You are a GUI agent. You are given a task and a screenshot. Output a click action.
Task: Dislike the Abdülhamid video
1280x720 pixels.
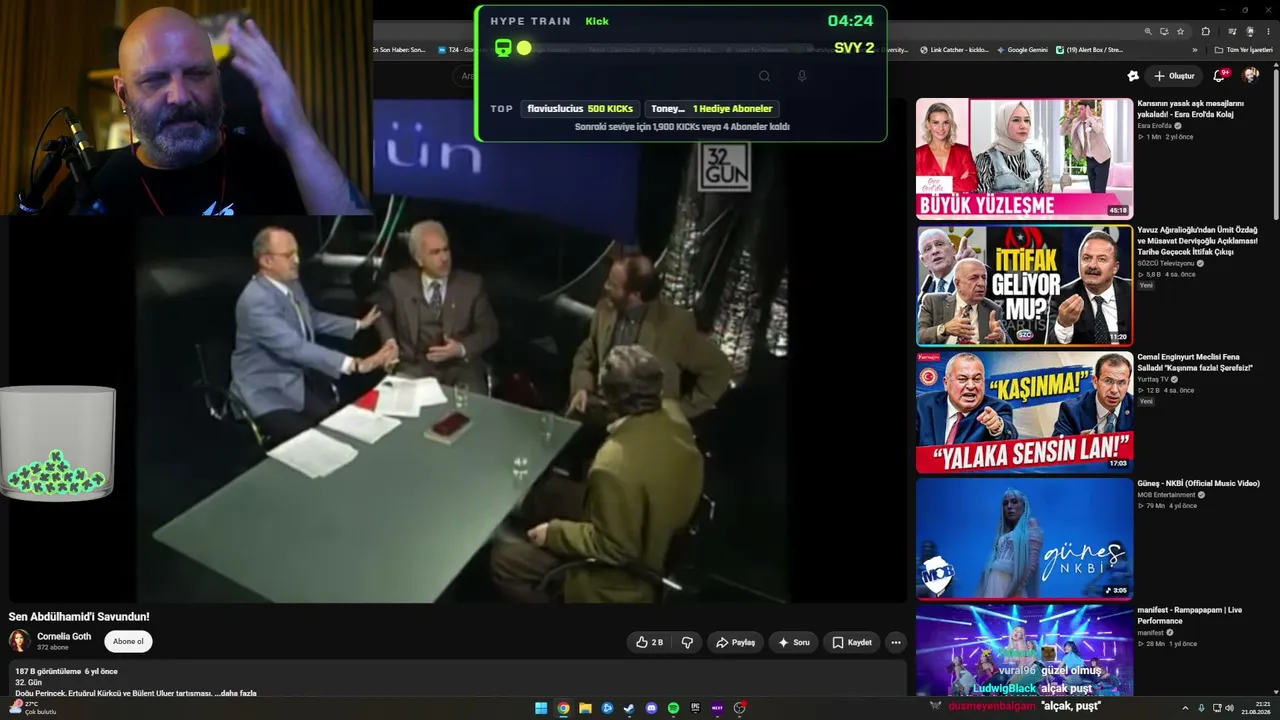687,642
